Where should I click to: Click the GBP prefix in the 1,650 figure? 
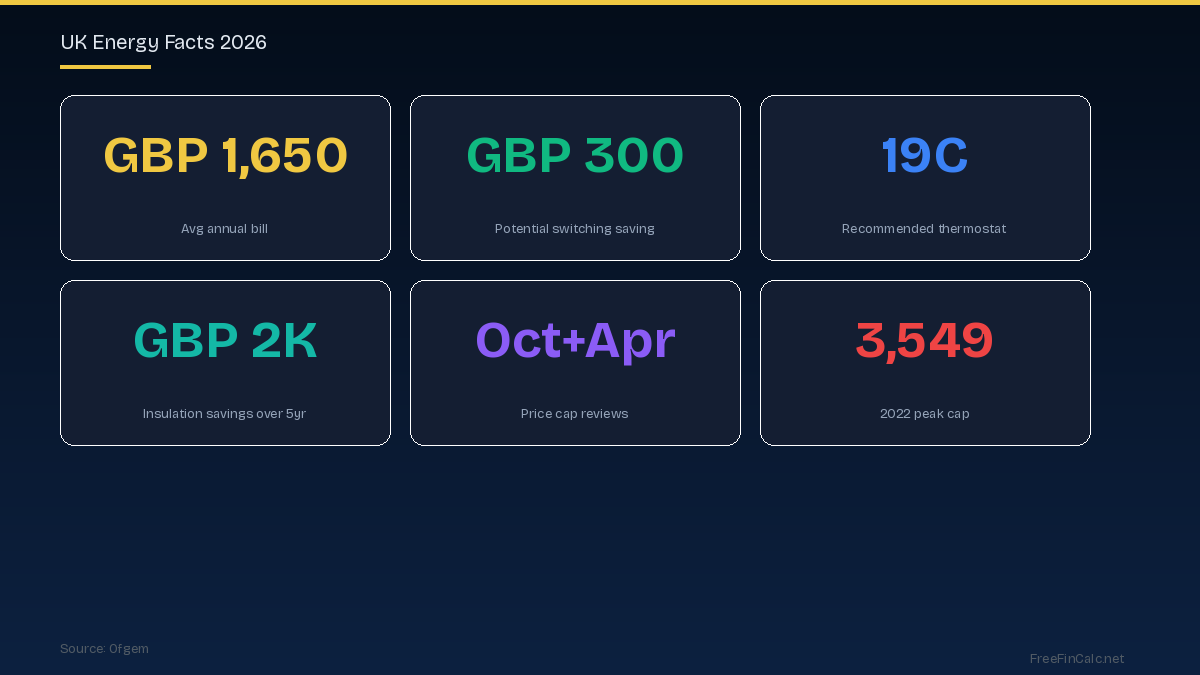156,156
